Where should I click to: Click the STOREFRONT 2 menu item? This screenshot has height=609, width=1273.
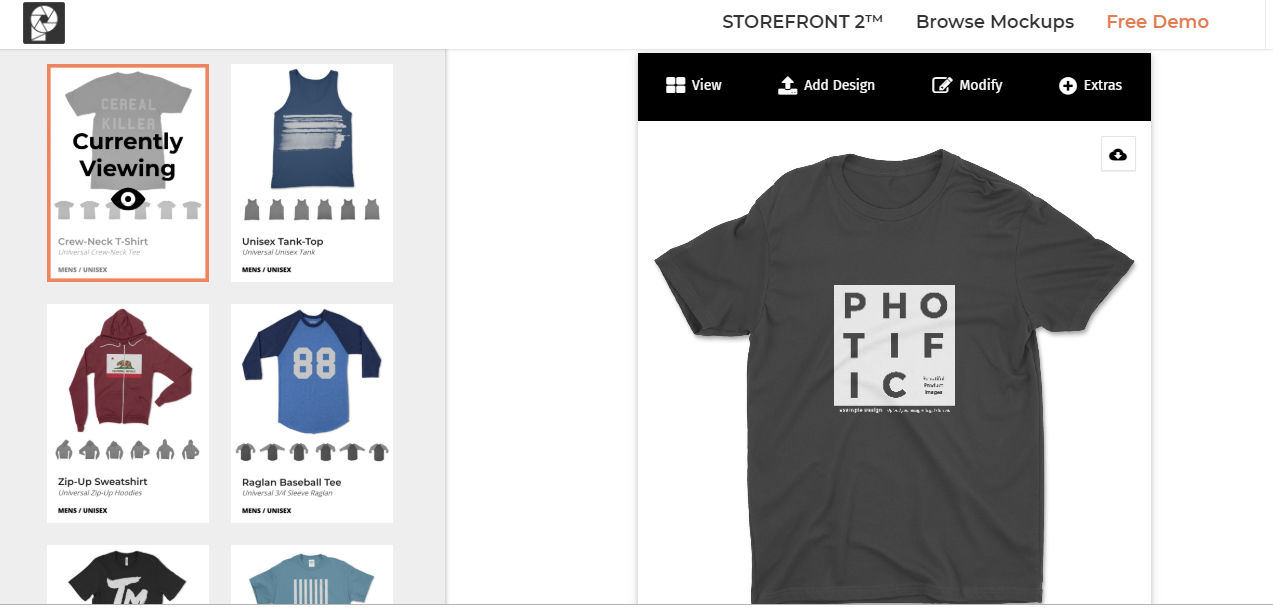tap(801, 21)
